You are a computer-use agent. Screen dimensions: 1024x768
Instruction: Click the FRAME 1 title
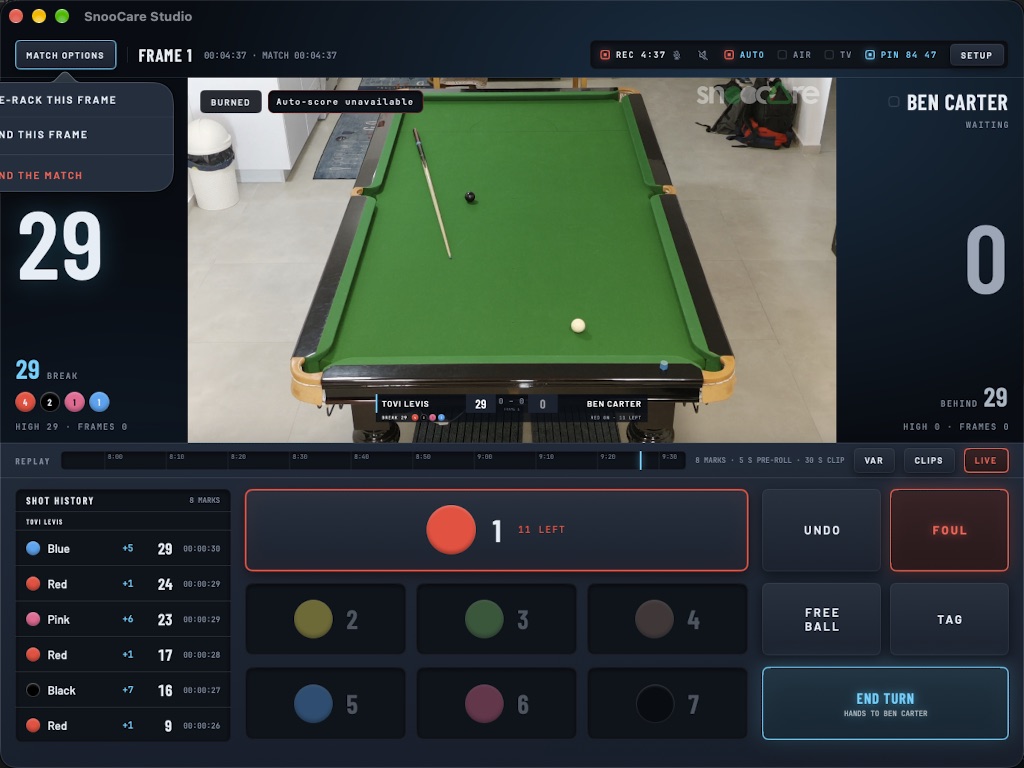(x=165, y=56)
